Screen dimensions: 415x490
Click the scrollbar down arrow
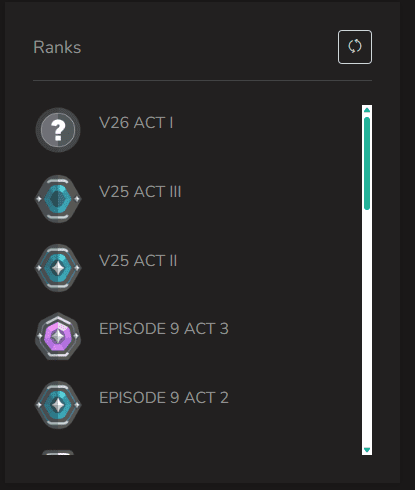(x=367, y=450)
